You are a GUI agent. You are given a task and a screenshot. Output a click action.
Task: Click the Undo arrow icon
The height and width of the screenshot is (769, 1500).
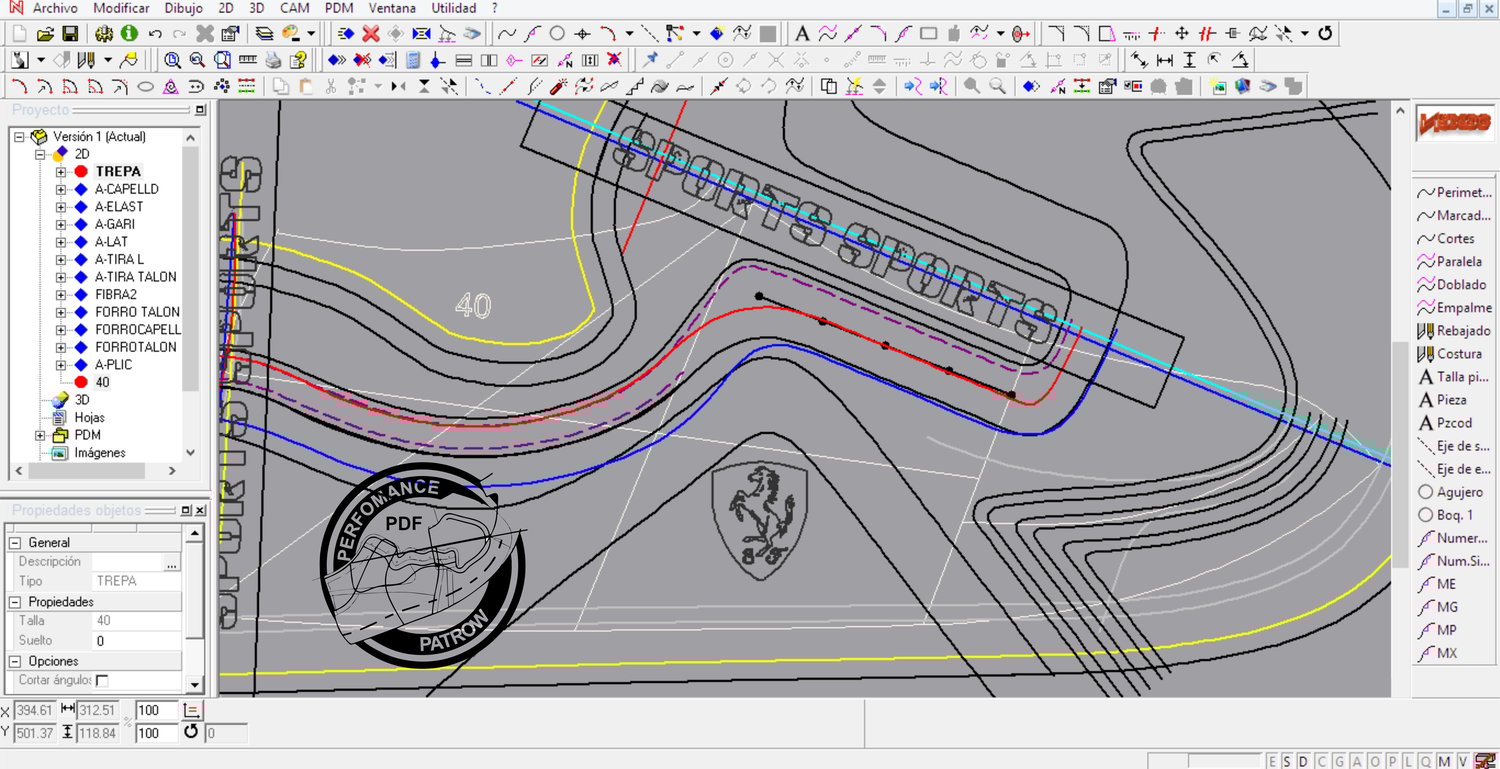point(155,34)
